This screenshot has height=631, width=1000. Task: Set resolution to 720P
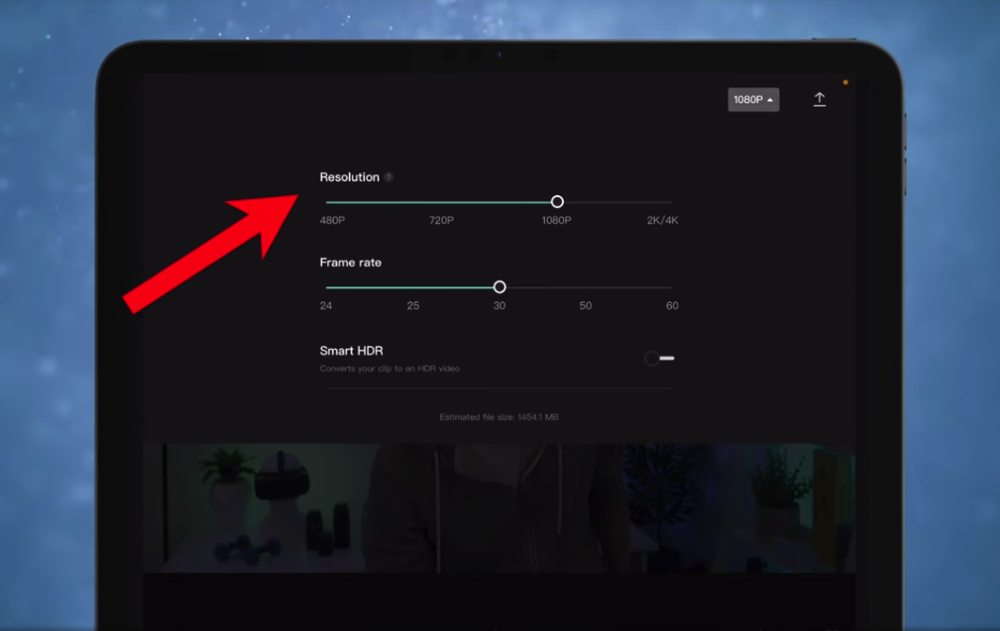tap(441, 220)
